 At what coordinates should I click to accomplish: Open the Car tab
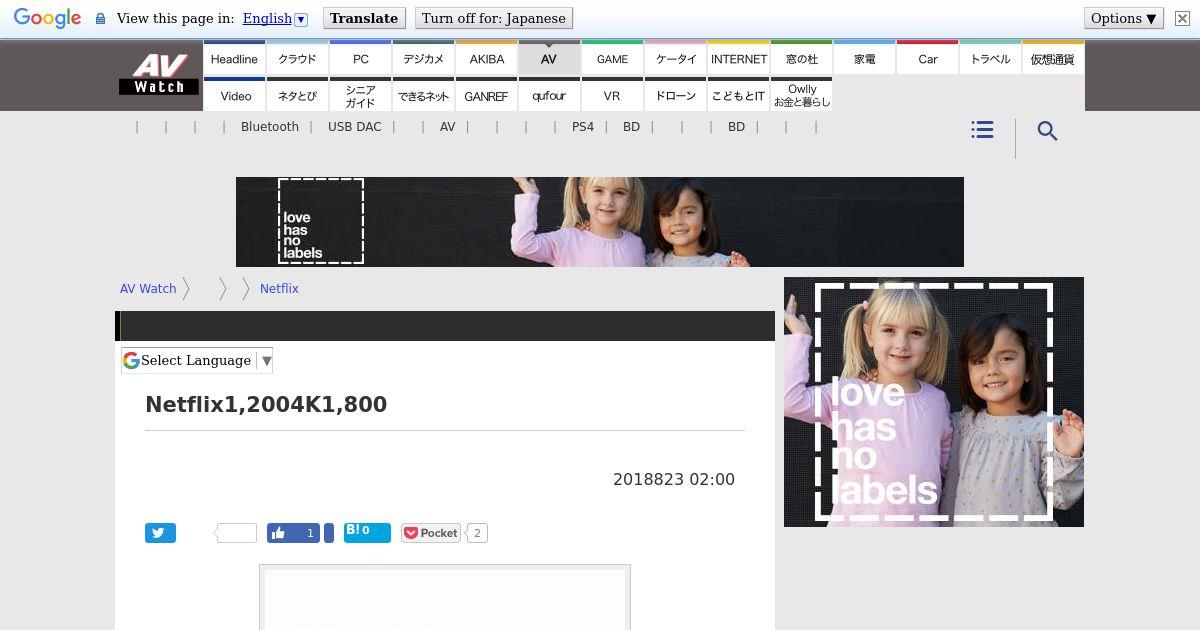[x=927, y=58]
